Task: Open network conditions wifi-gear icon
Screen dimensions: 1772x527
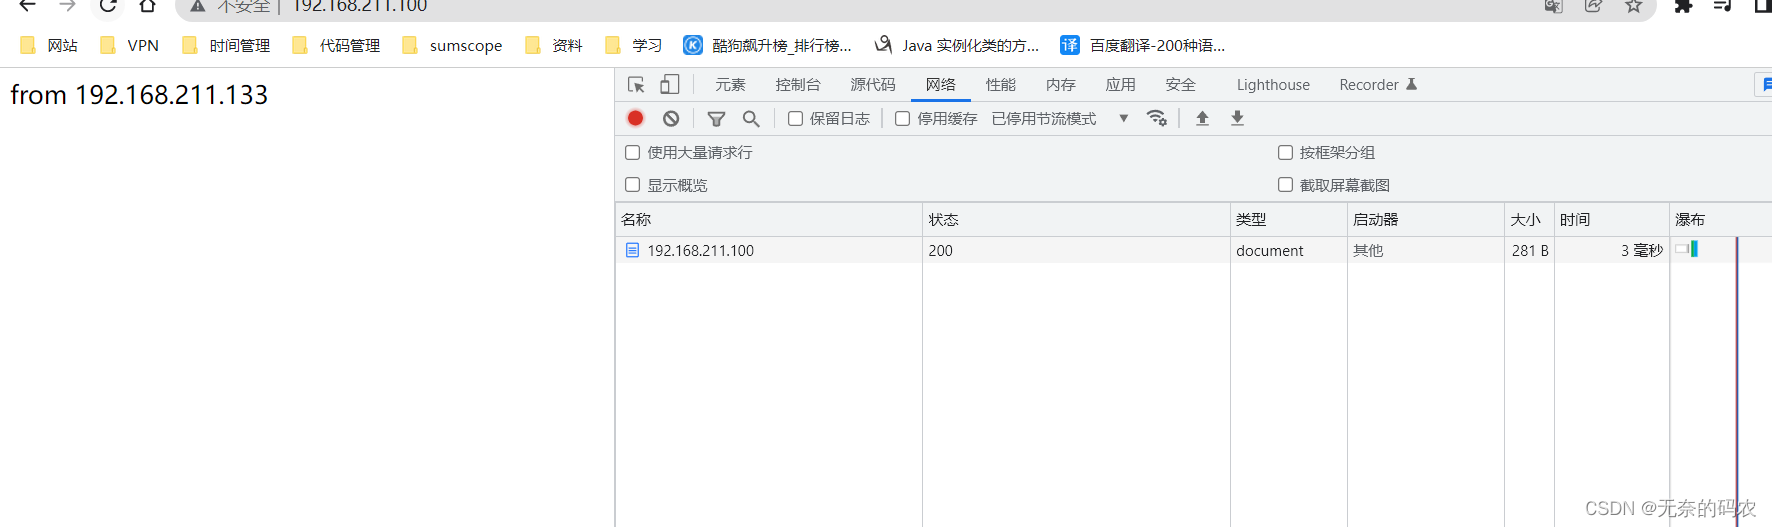Action: coord(1157,118)
